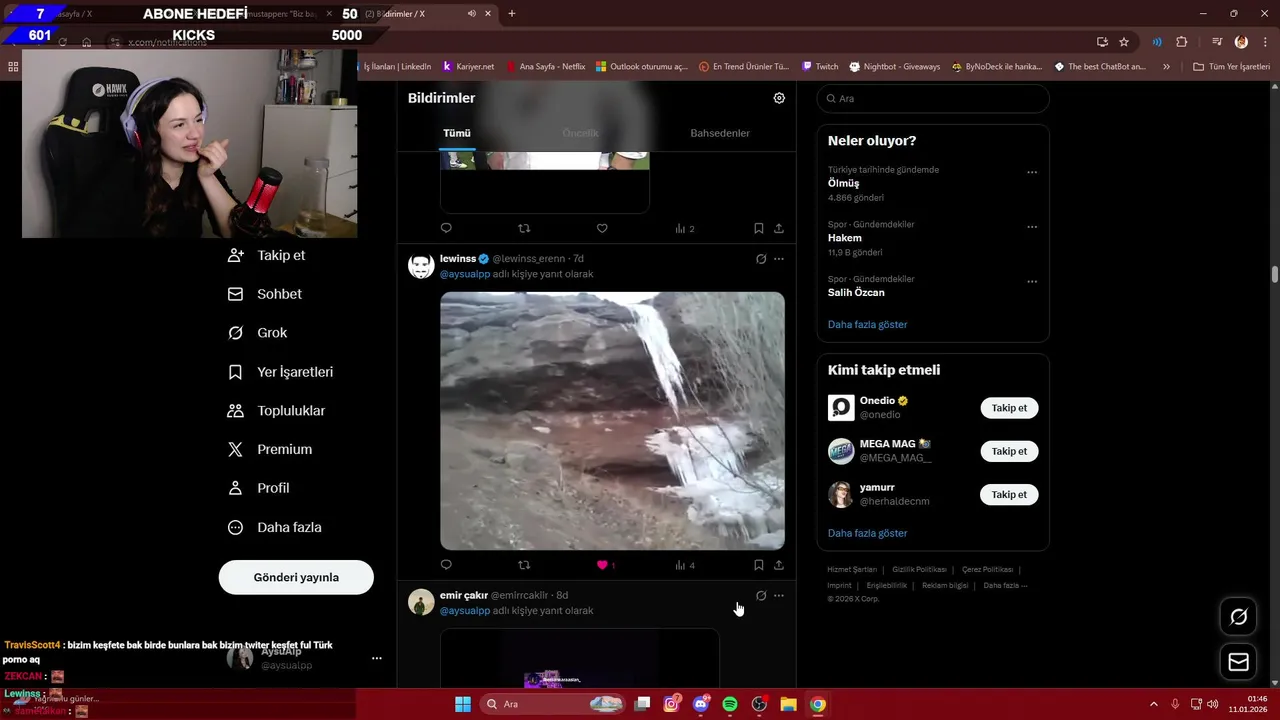
Task: Open more options on emir çakır post
Action: coord(779,596)
